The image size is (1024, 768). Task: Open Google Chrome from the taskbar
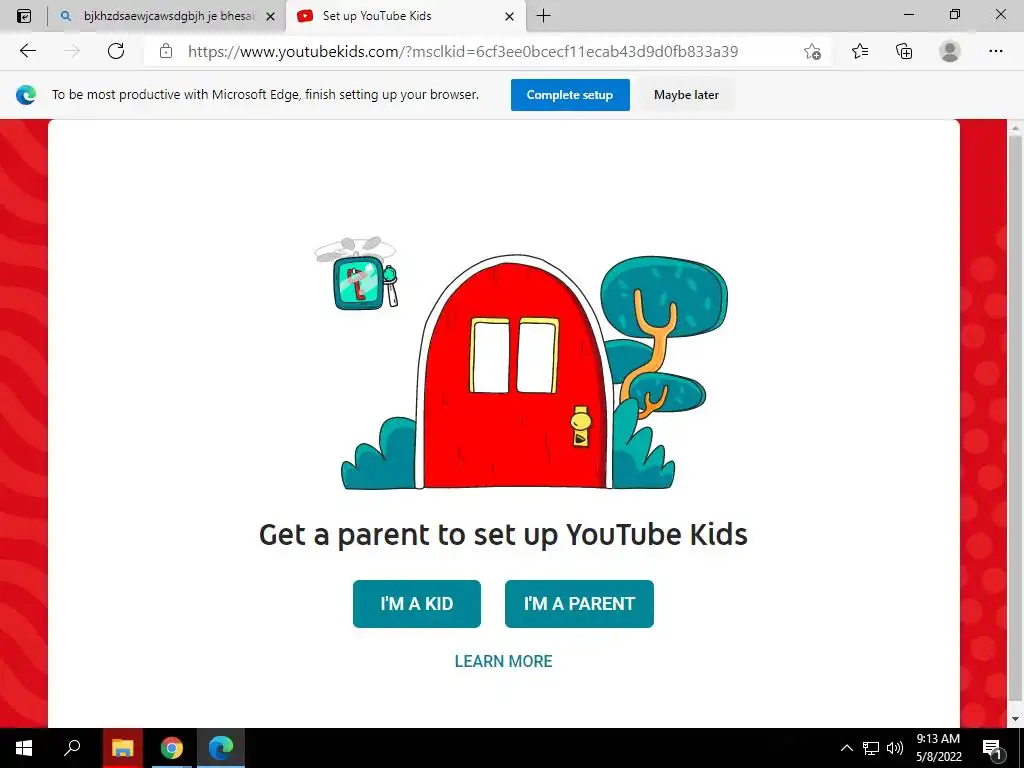click(172, 748)
